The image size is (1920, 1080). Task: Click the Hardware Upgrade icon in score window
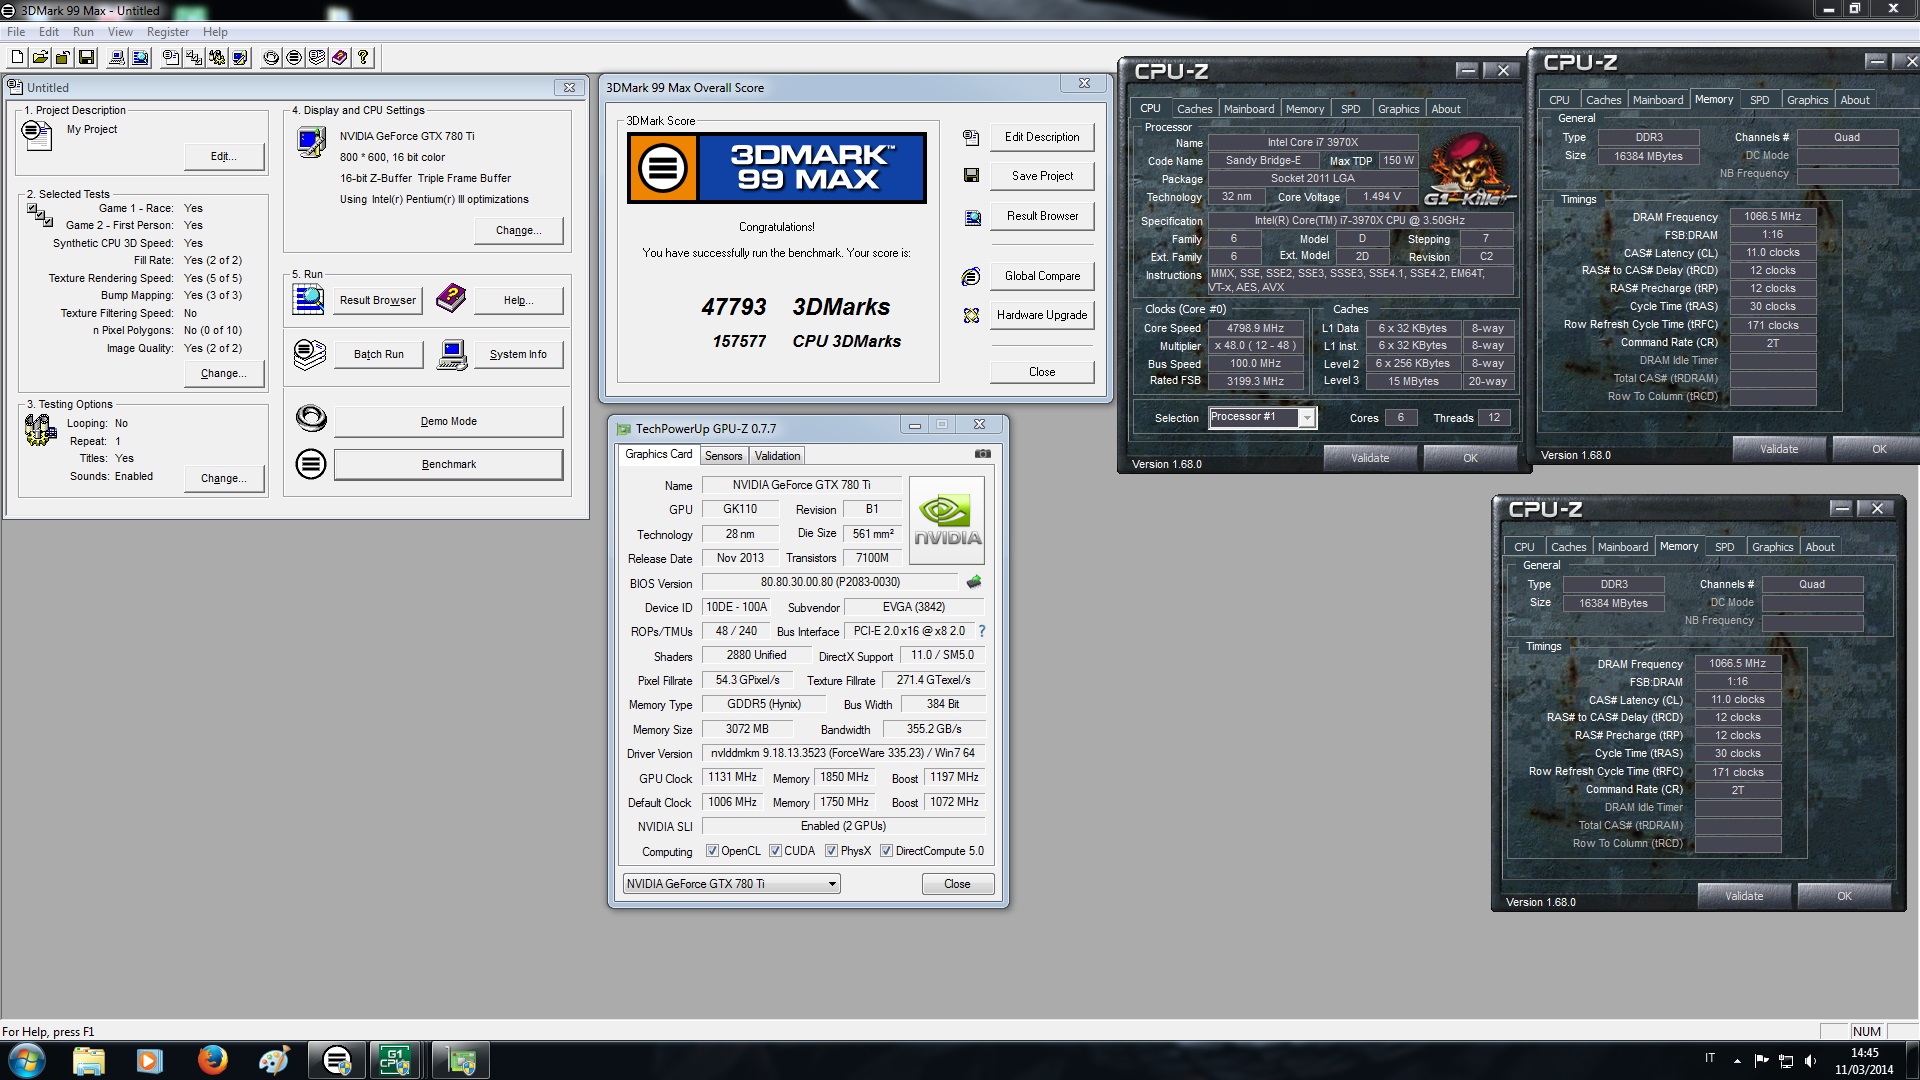(970, 315)
